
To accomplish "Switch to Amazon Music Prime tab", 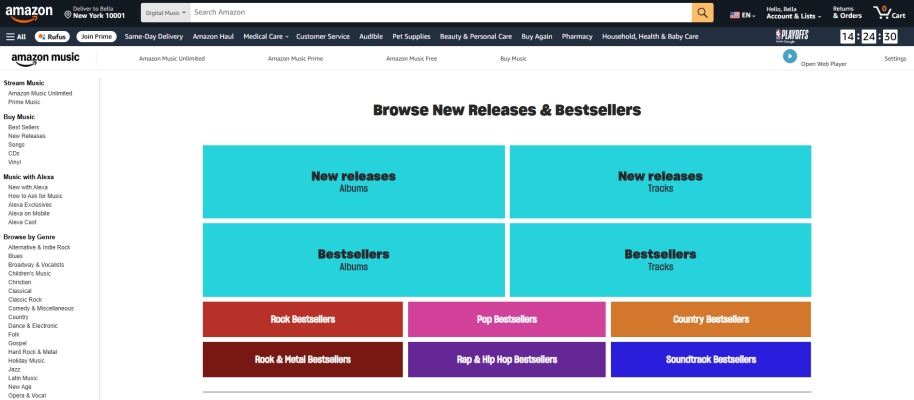I will [x=296, y=58].
